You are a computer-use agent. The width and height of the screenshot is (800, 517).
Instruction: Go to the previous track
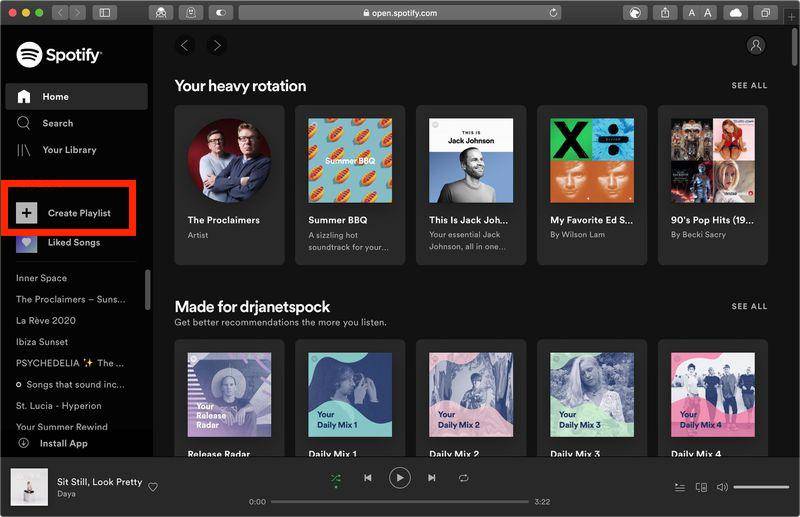point(367,478)
